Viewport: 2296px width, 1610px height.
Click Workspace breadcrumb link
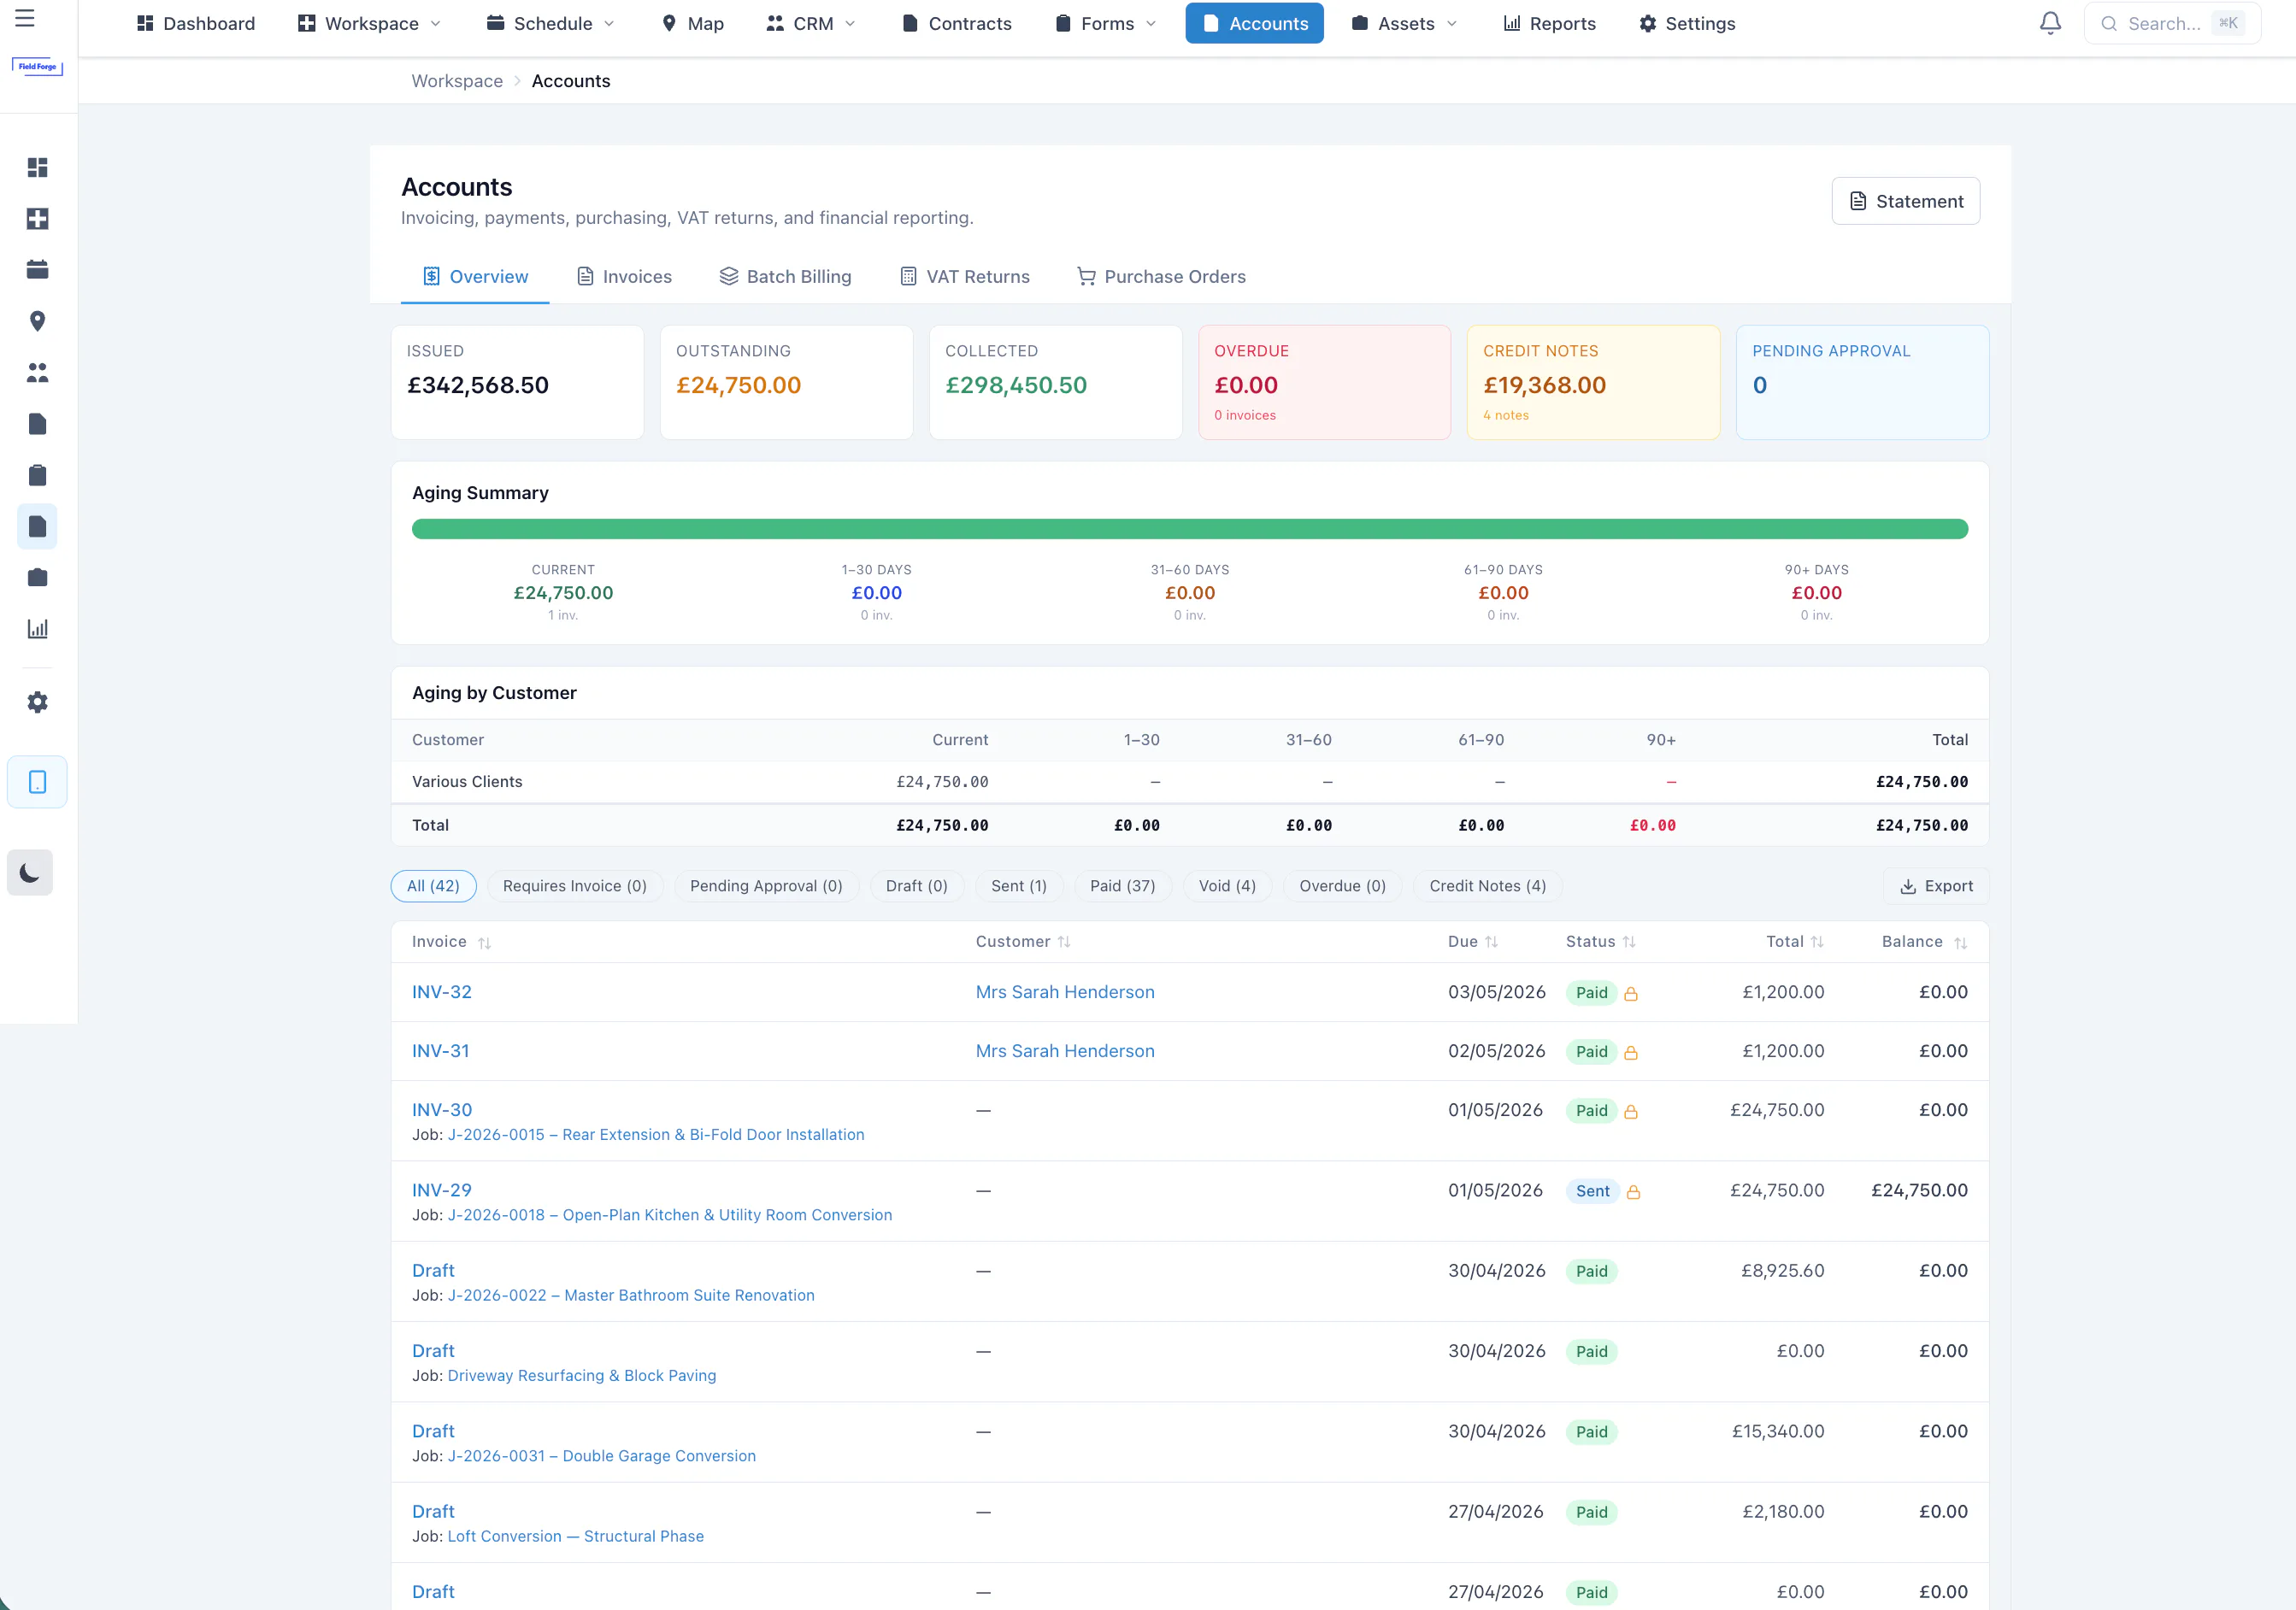click(x=457, y=81)
